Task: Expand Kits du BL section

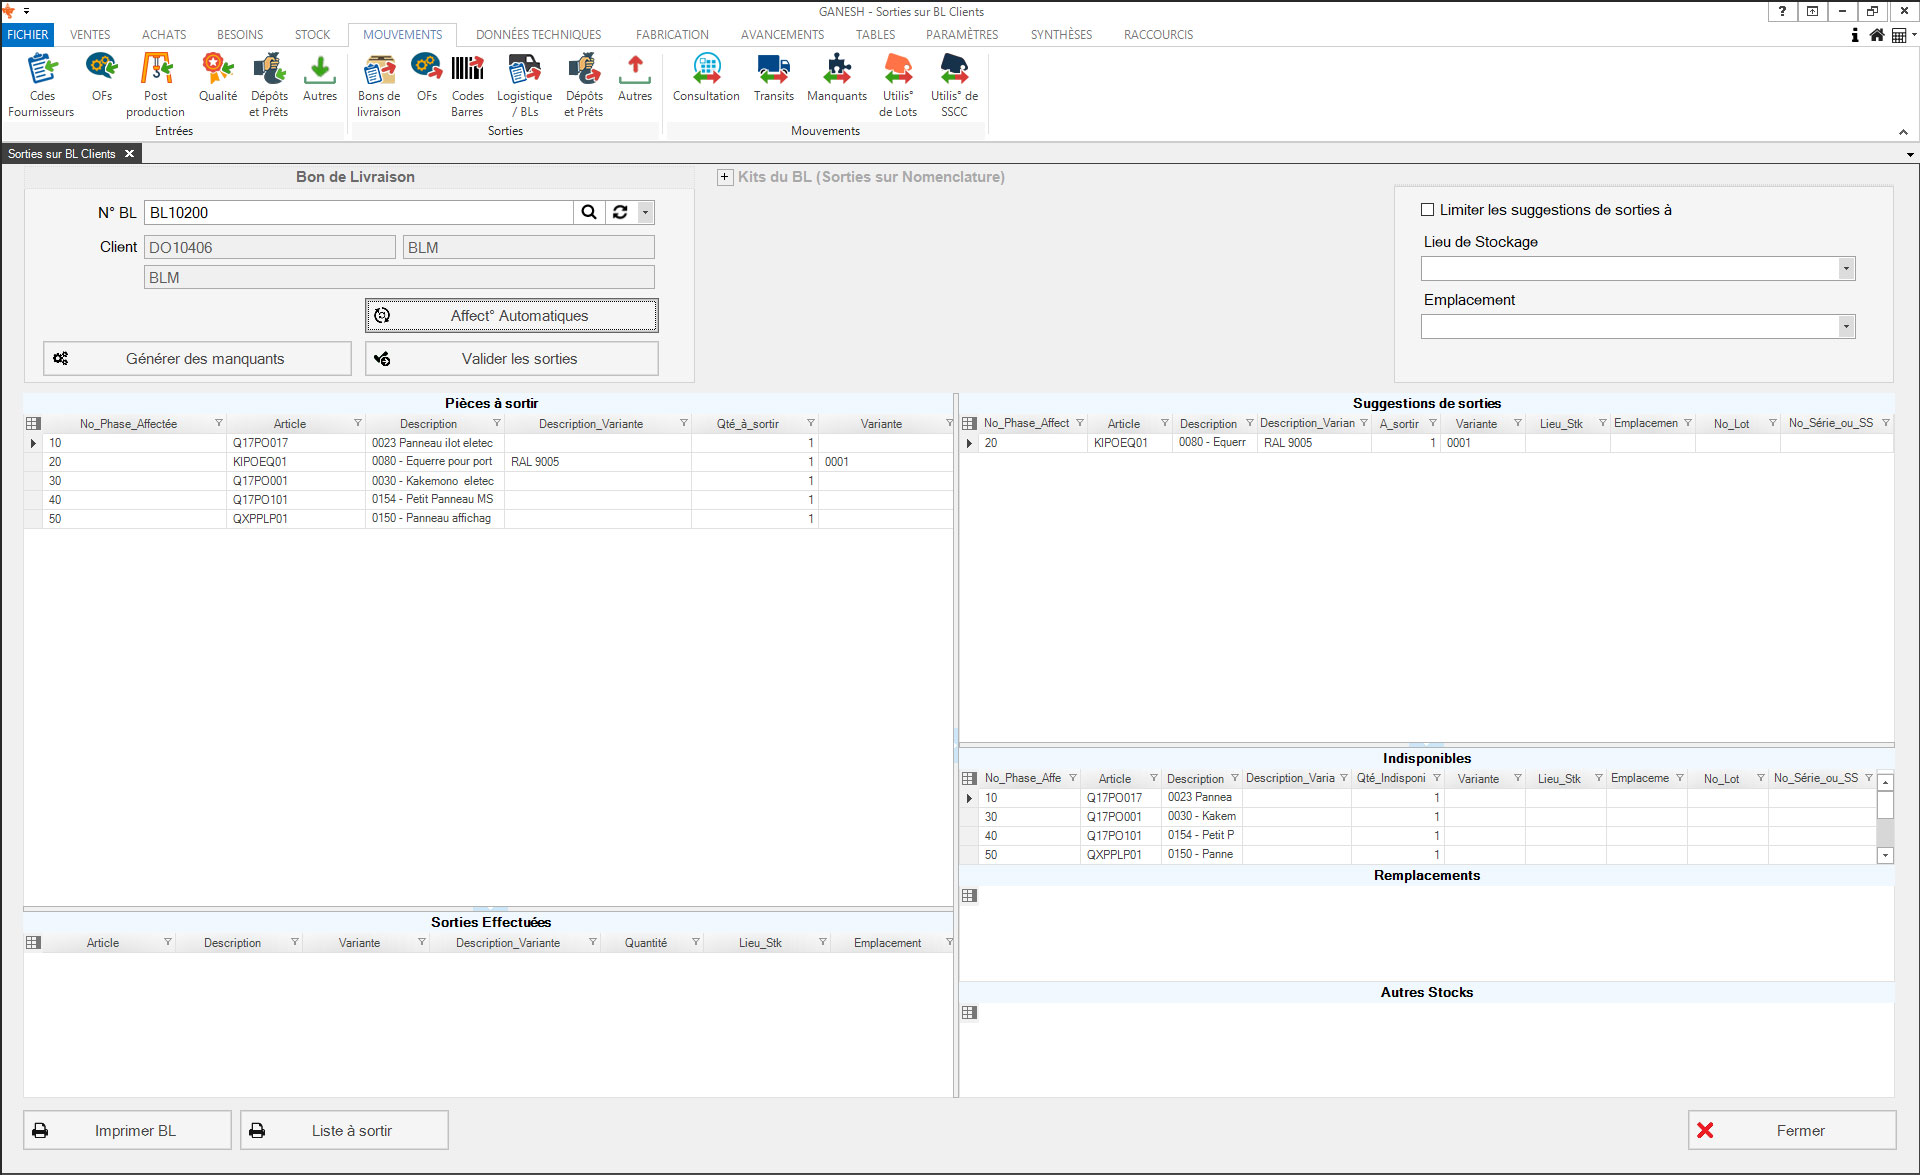Action: [725, 177]
